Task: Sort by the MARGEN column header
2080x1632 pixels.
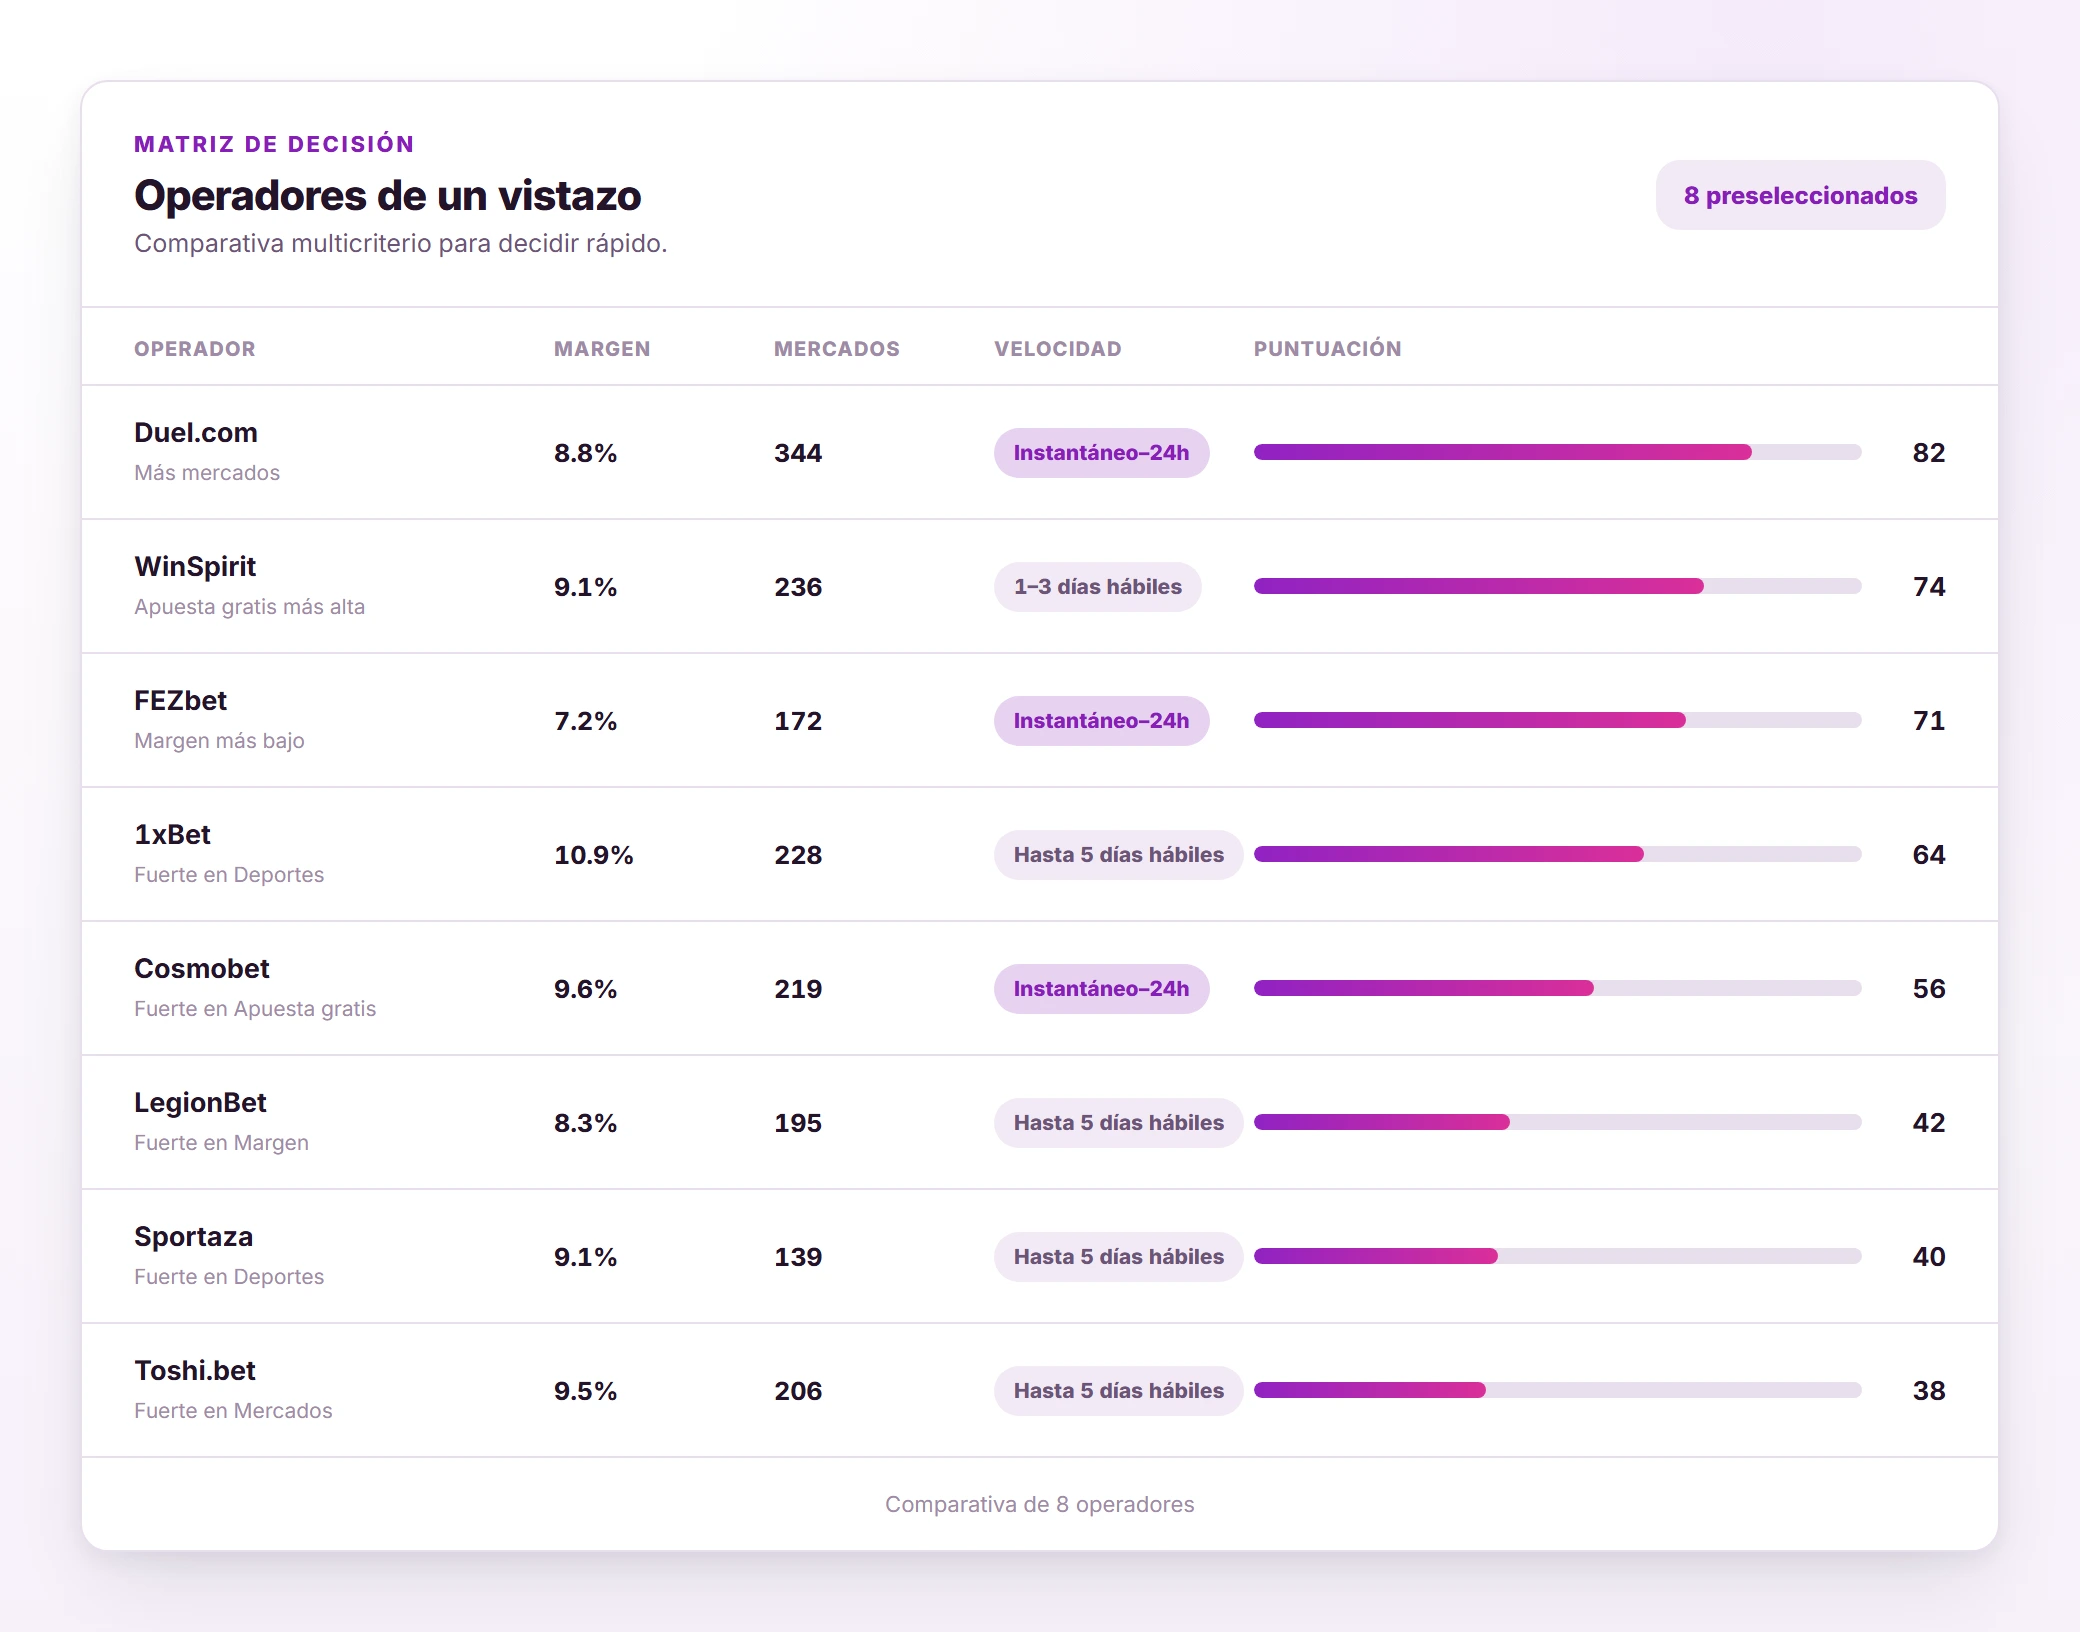Action: coord(602,349)
